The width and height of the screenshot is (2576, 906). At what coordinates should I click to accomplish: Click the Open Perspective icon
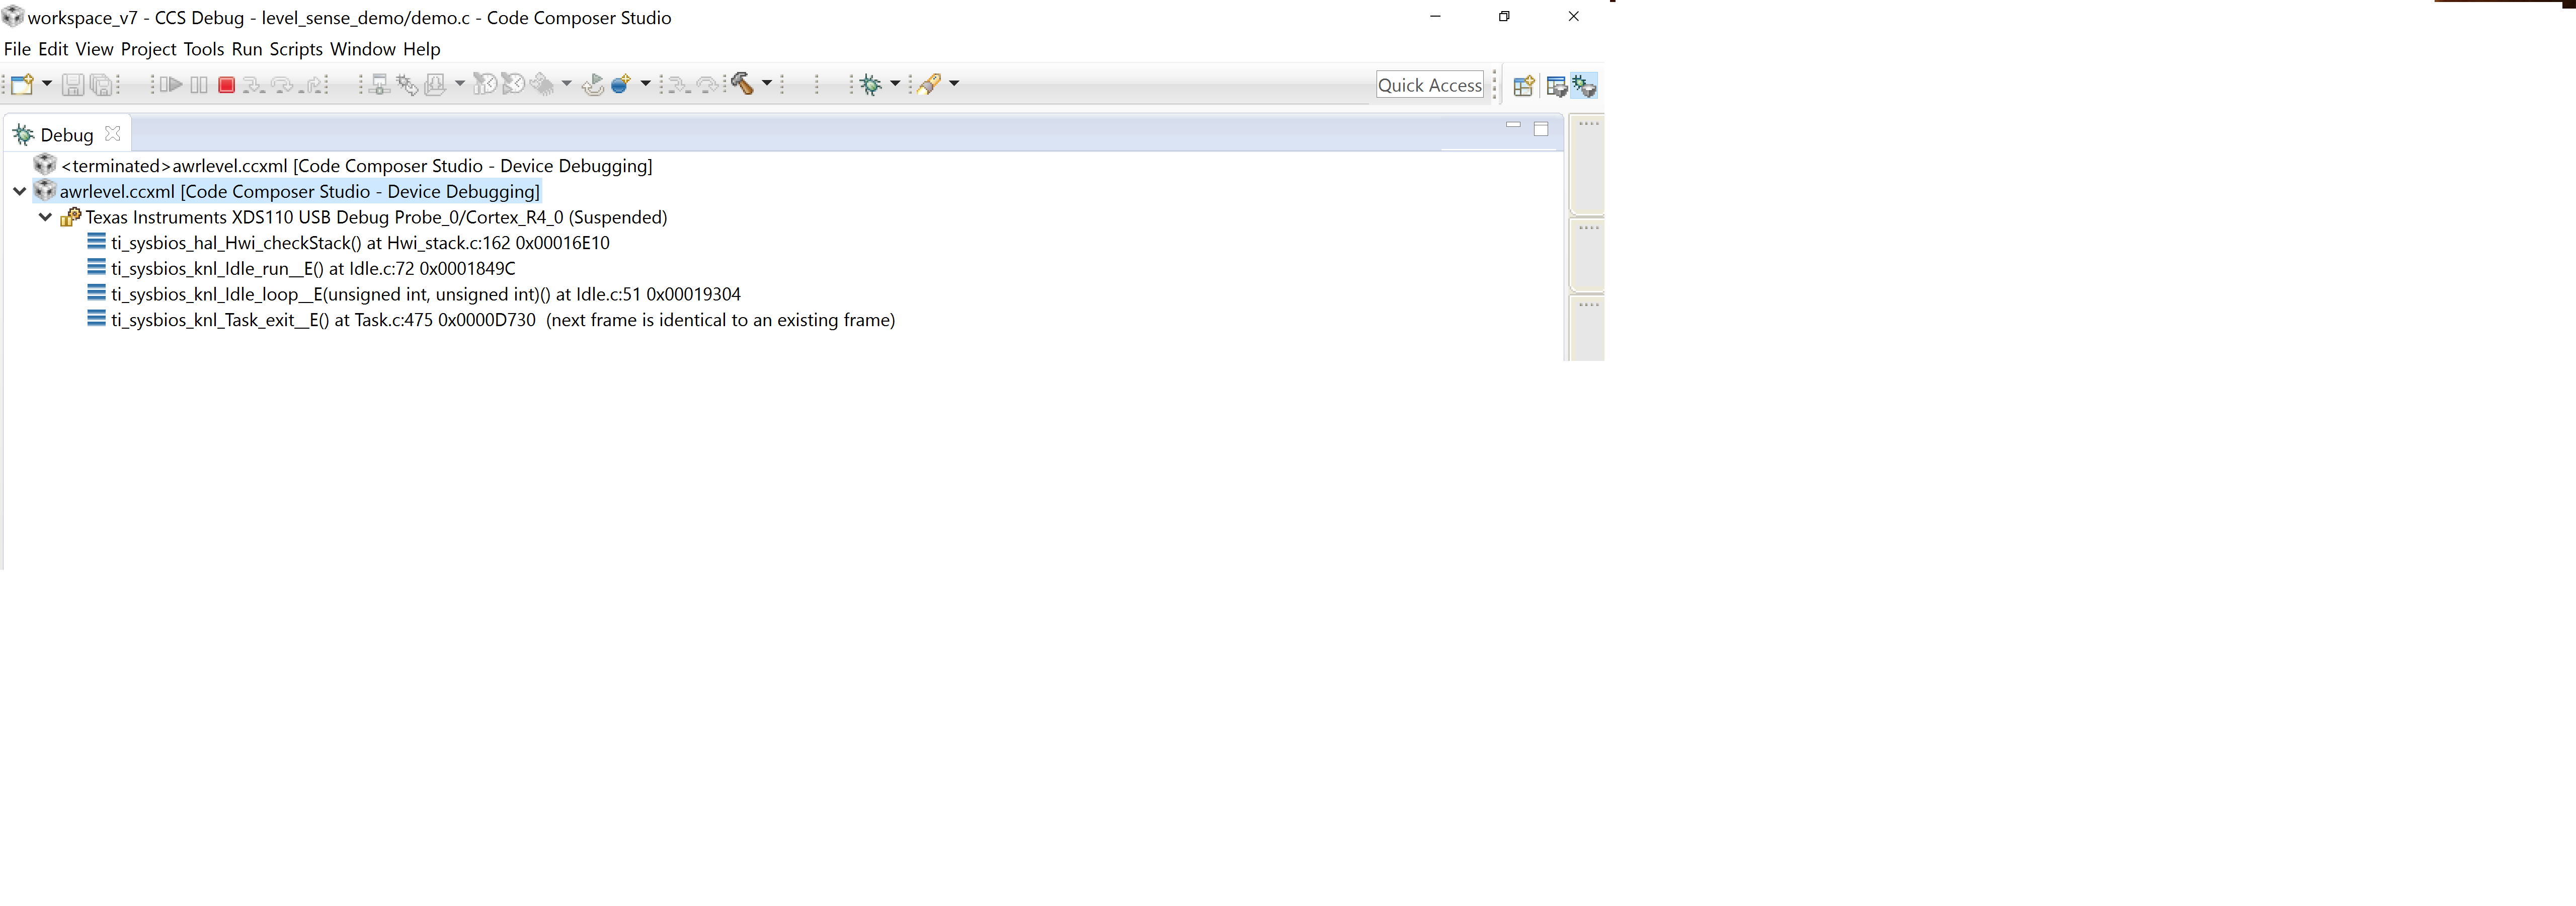[x=1523, y=86]
